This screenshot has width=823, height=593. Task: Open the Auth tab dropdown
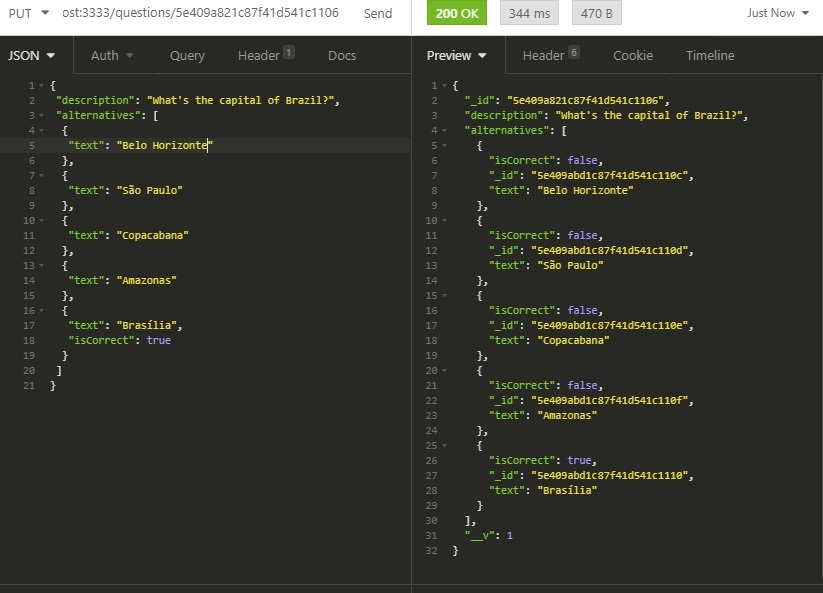point(112,56)
